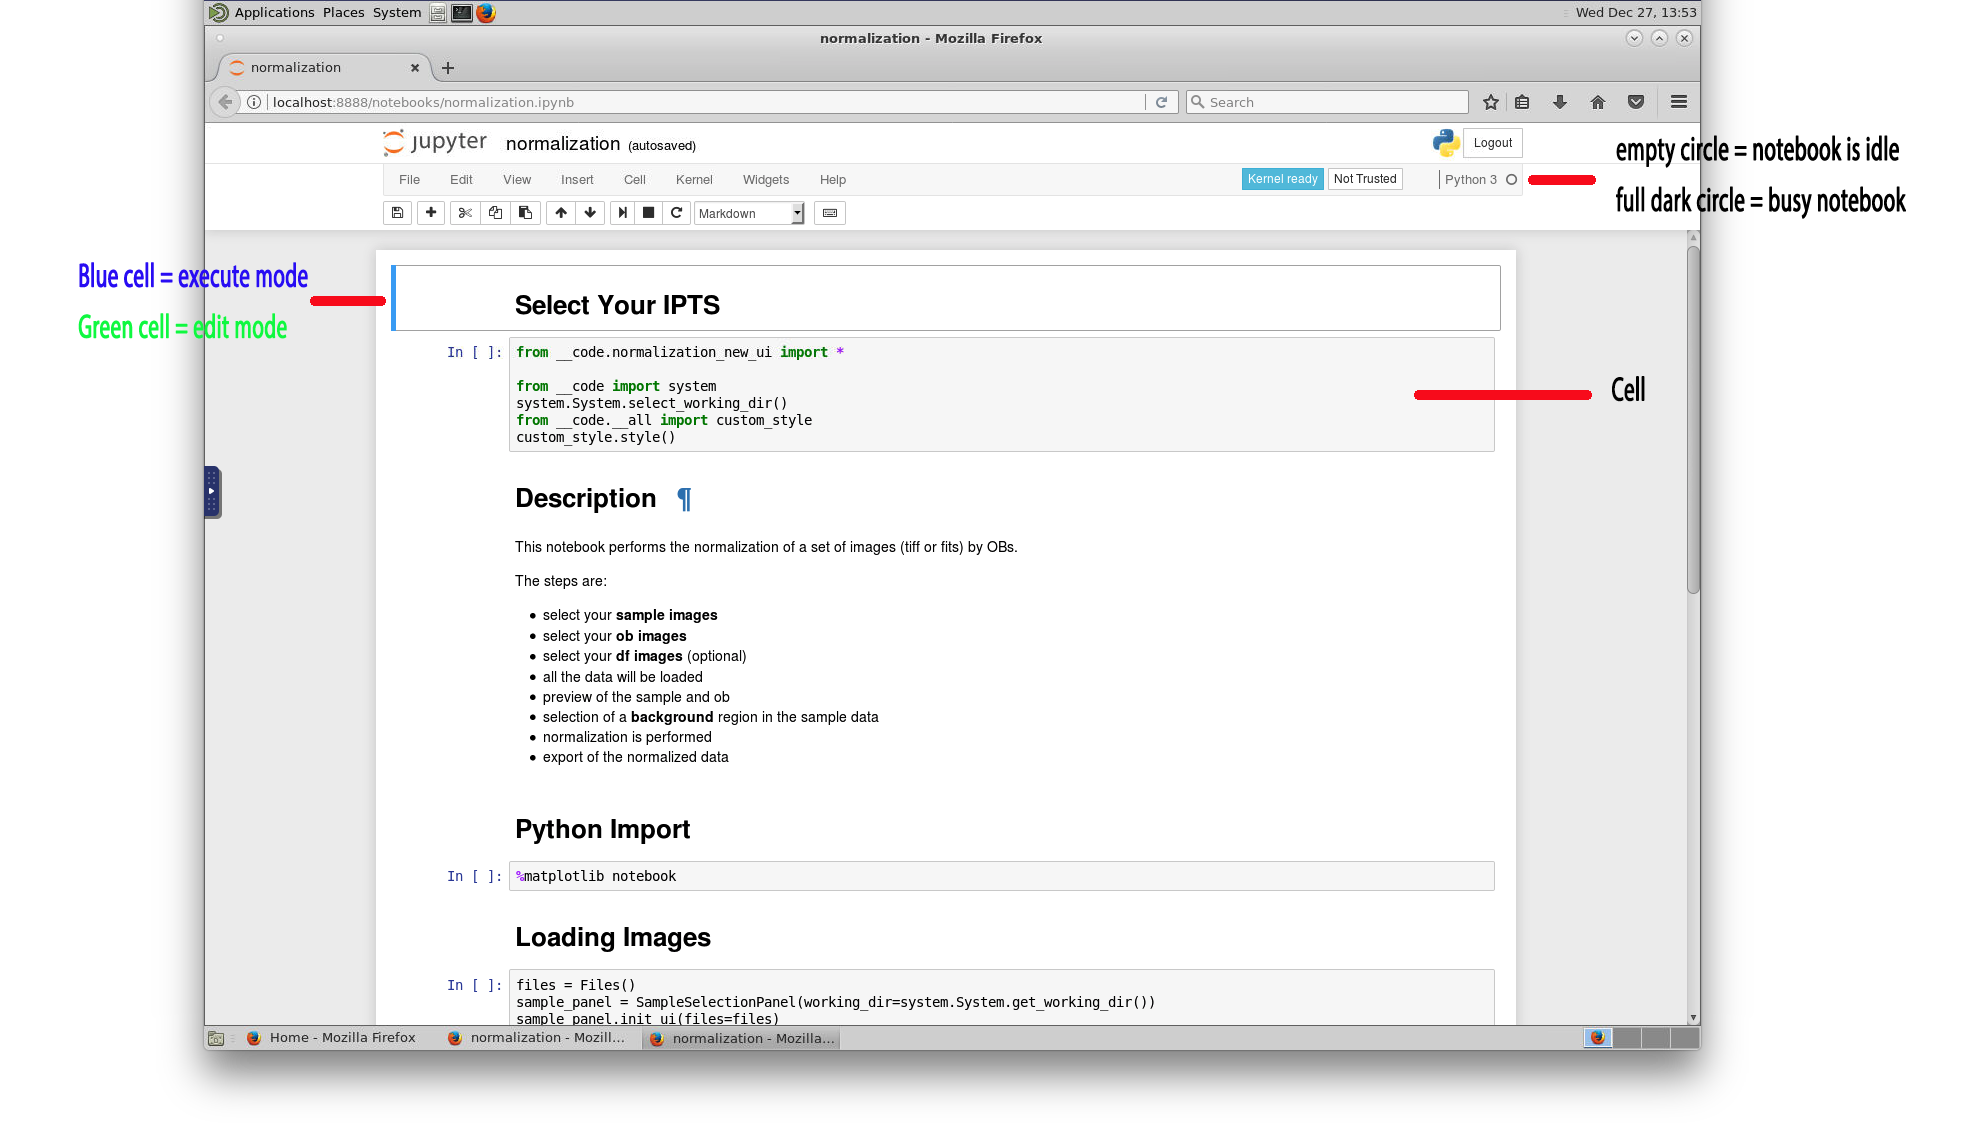The width and height of the screenshot is (1973, 1123).
Task: Run cell and select below
Action: point(622,213)
